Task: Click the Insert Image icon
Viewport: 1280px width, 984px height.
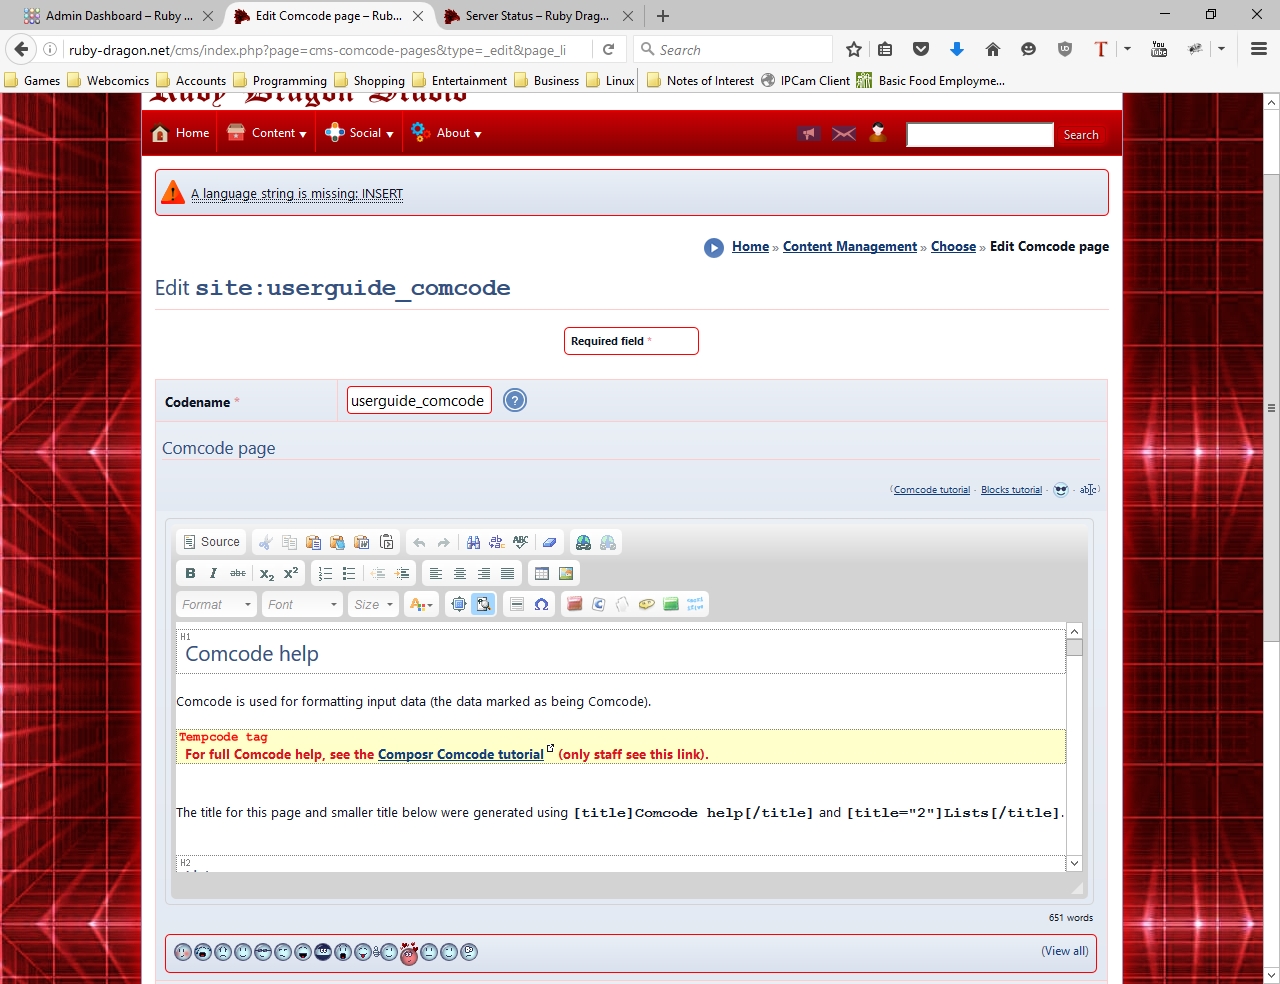Action: (x=566, y=573)
